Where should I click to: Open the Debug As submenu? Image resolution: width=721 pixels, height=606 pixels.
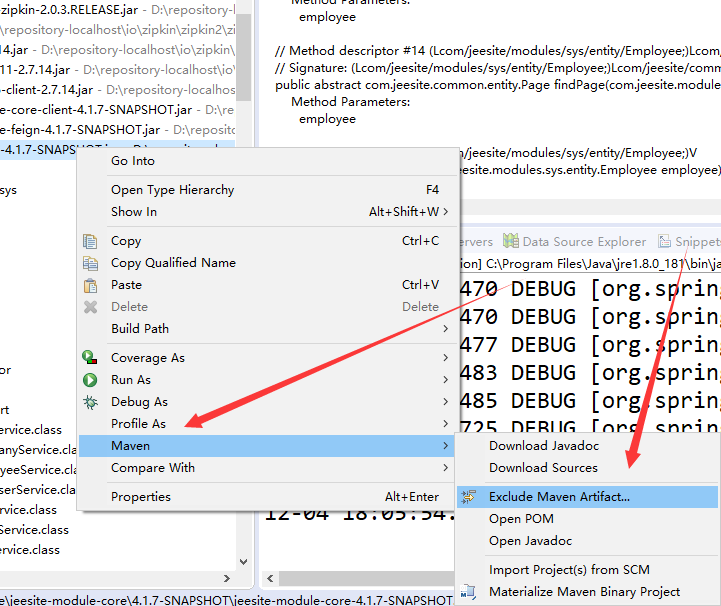click(x=269, y=402)
